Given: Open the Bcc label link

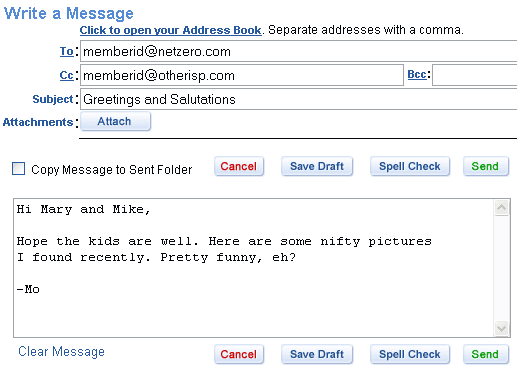Looking at the screenshot, I should 417,74.
